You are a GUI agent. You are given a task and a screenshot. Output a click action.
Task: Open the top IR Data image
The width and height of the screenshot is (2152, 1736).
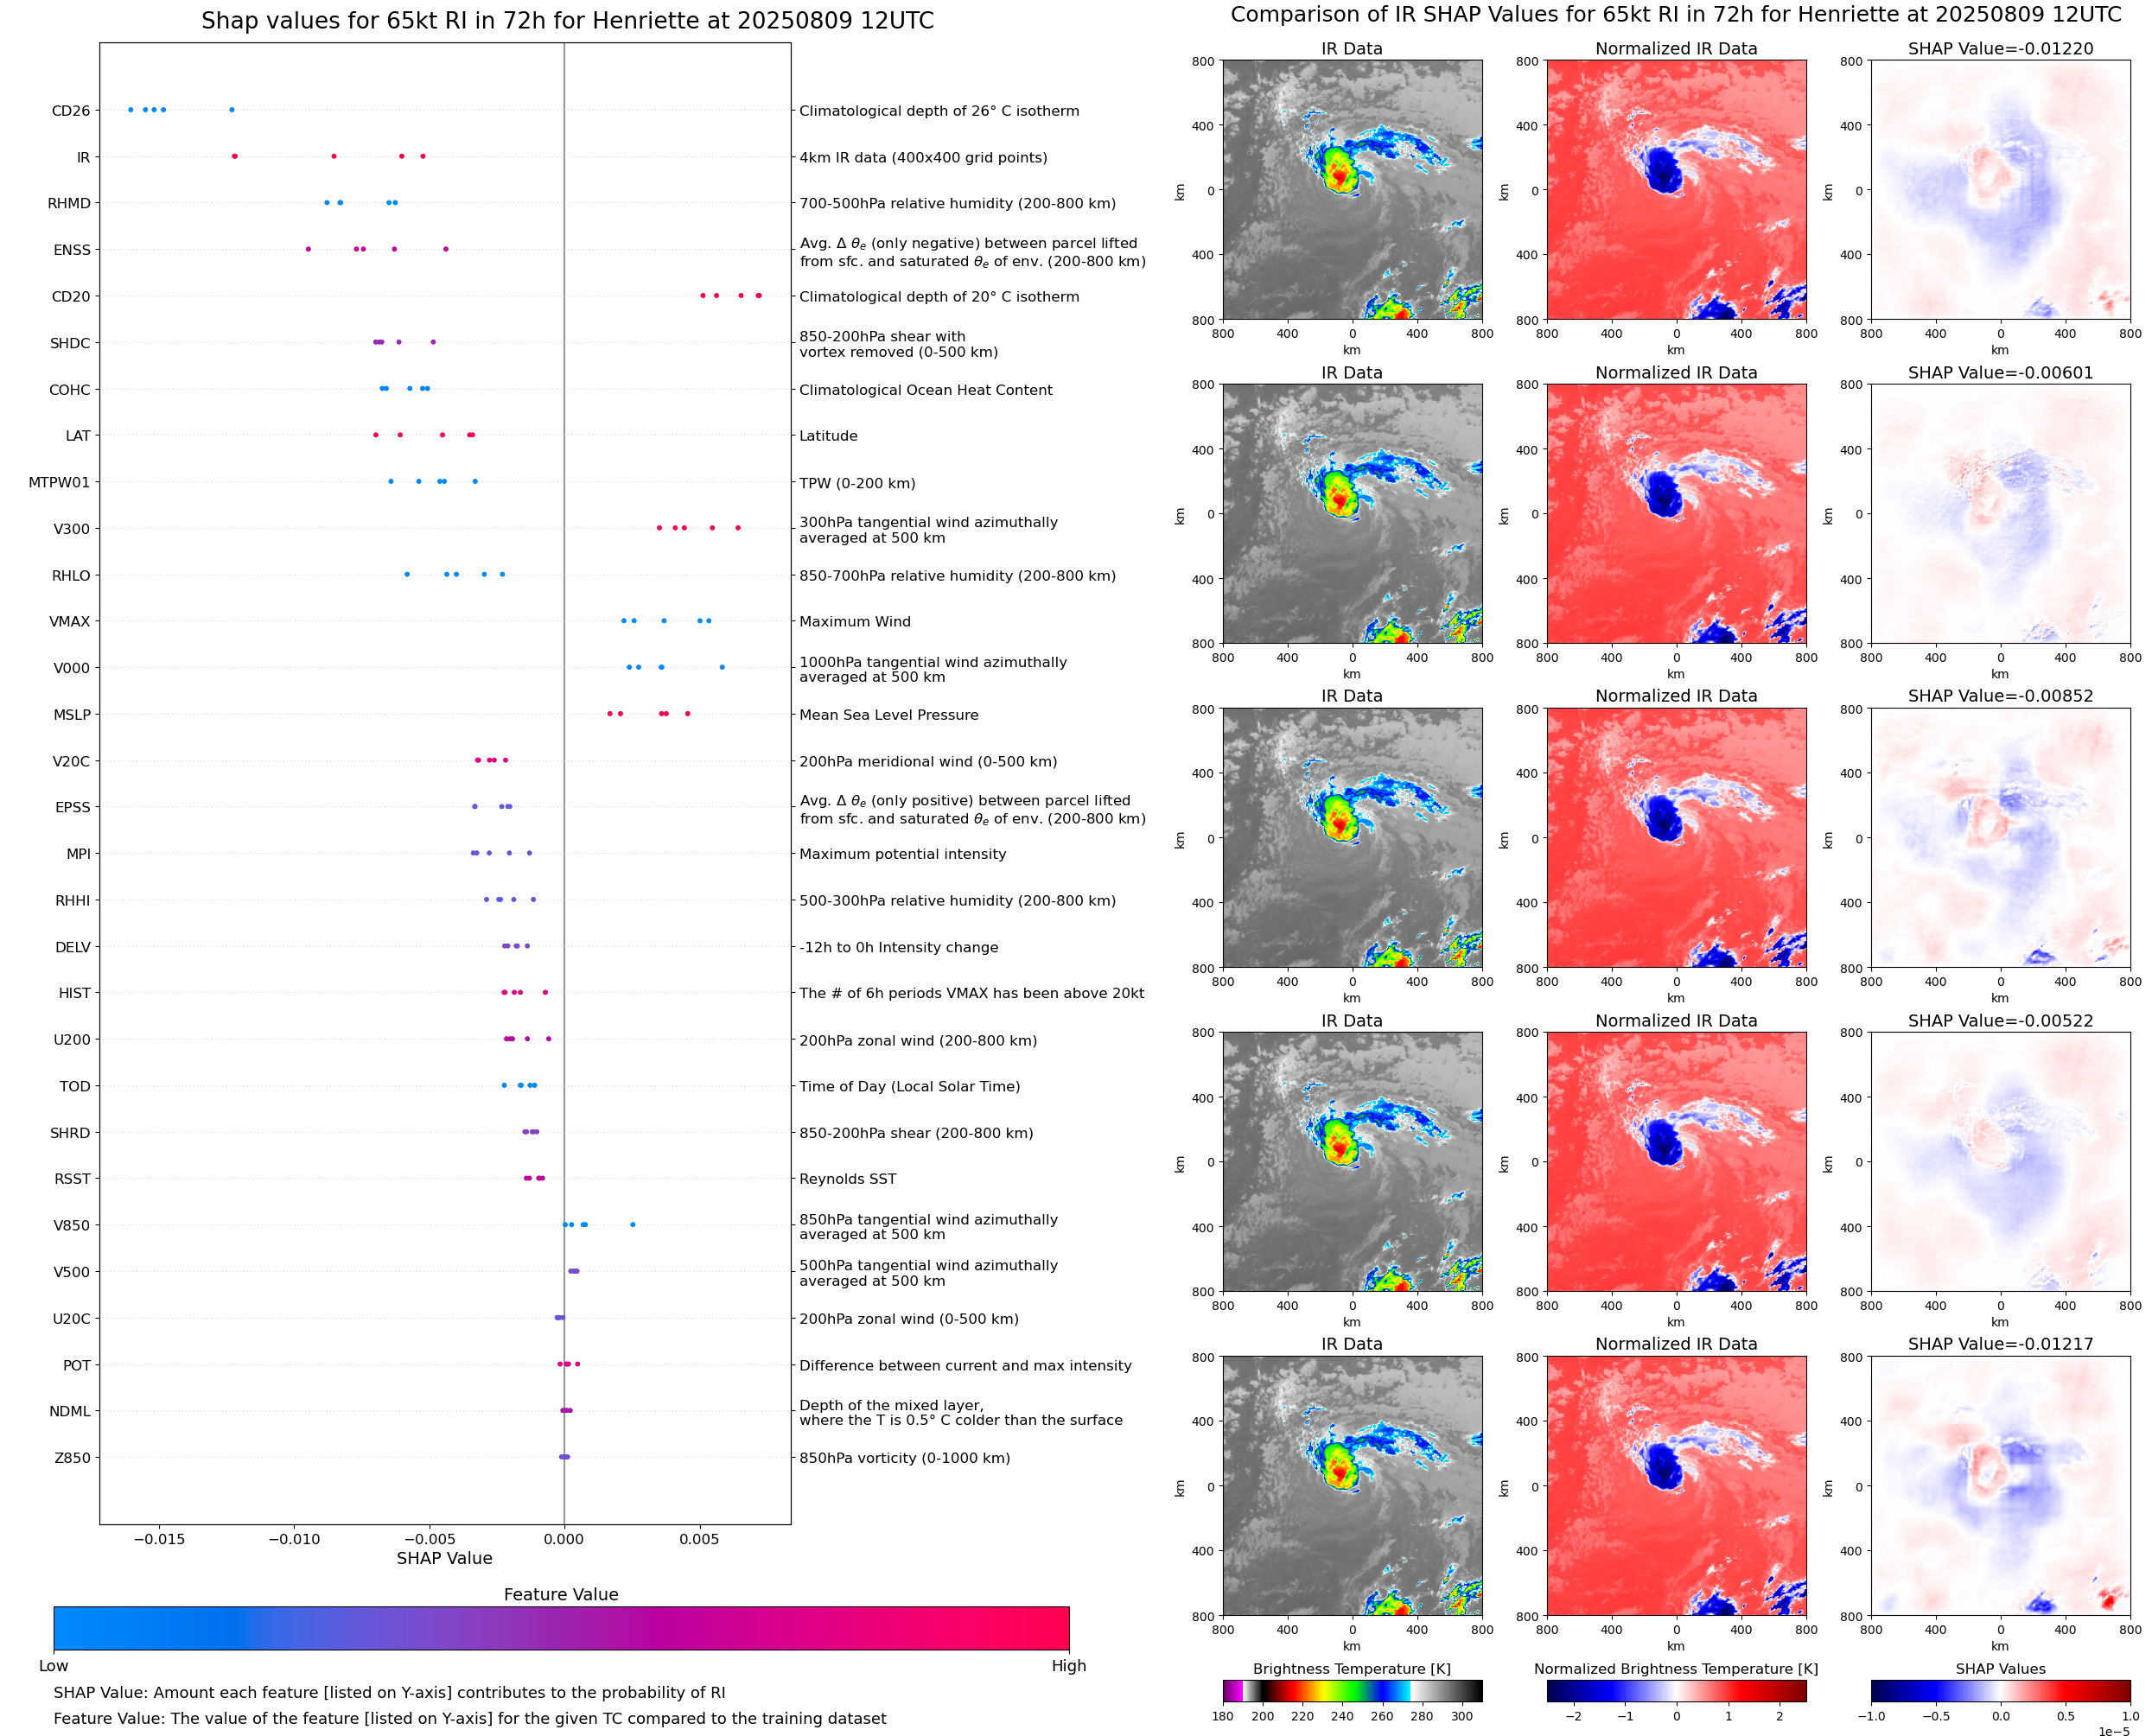[x=1352, y=190]
